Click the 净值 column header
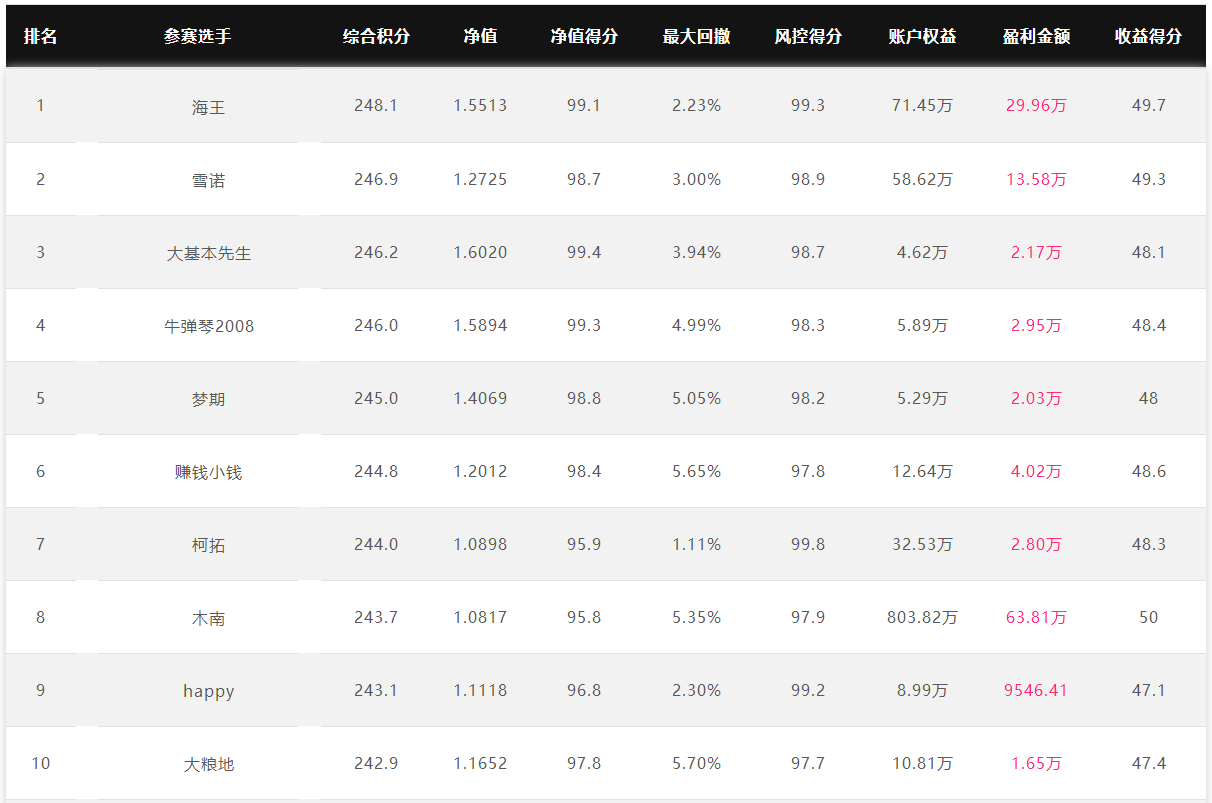The height and width of the screenshot is (803, 1212). tap(480, 36)
